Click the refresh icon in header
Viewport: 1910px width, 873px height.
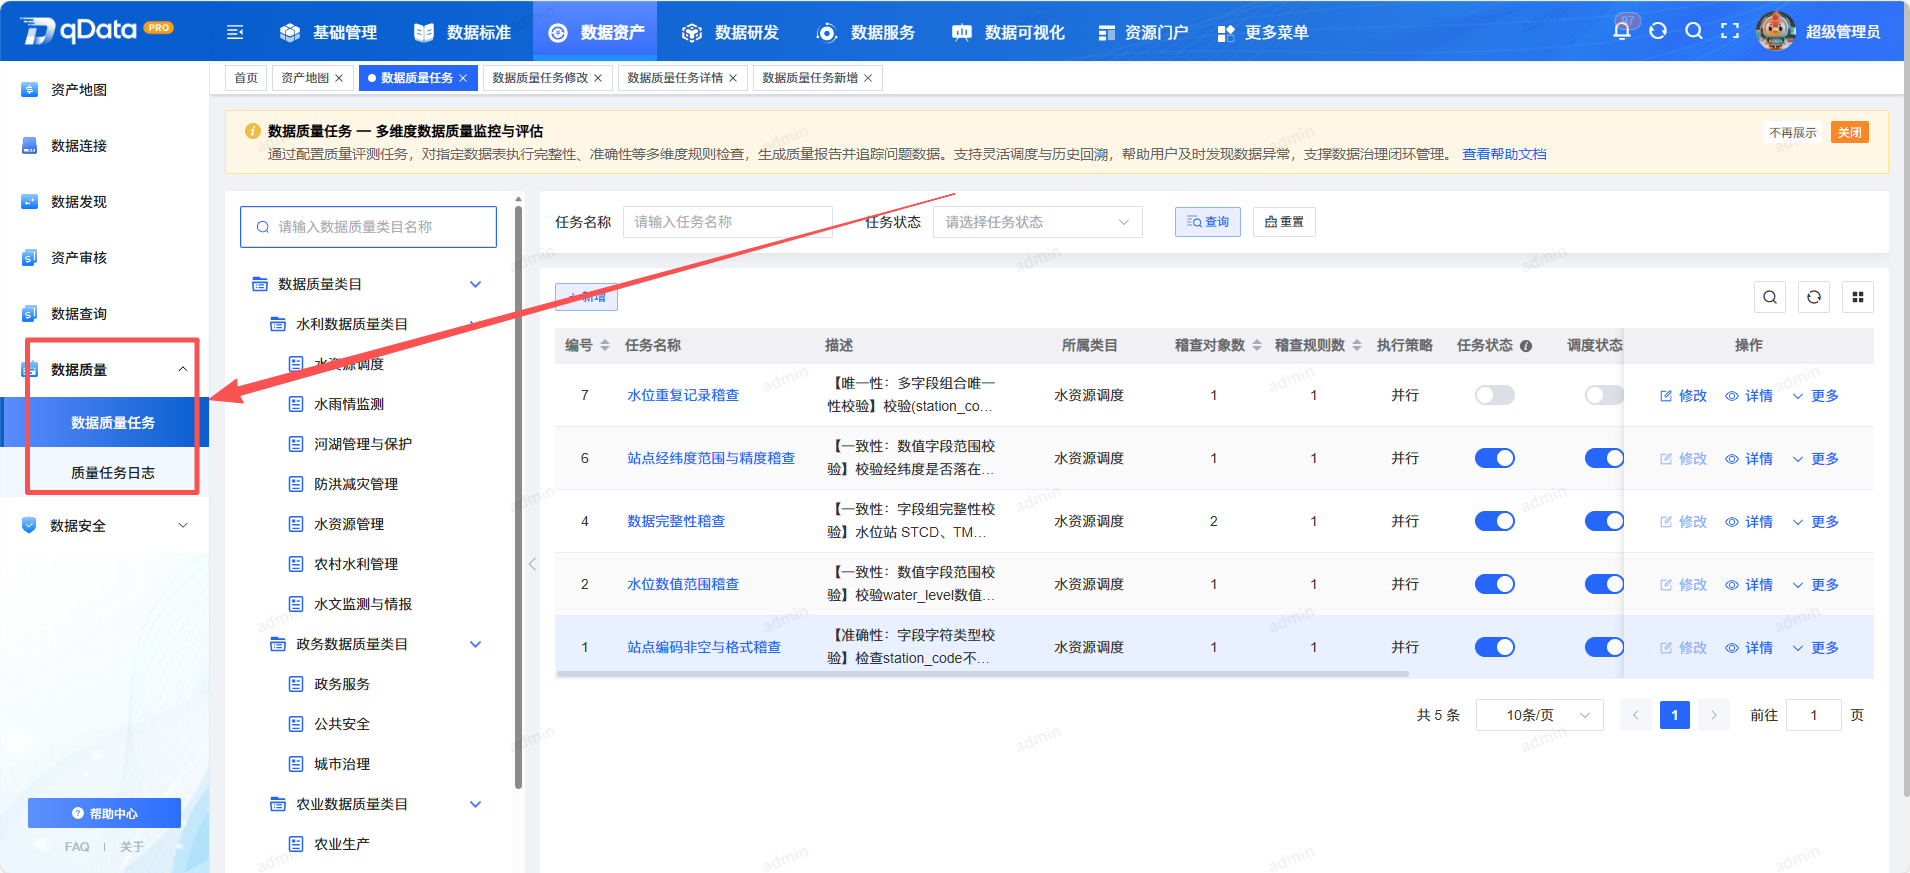point(1658,30)
